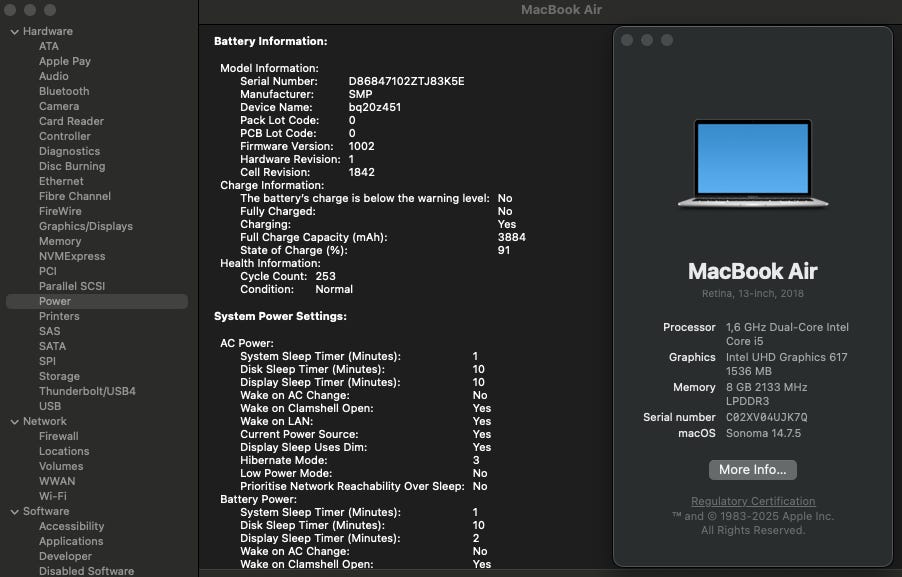Show Printers information
Screen dimensions: 902x577
click(59, 316)
